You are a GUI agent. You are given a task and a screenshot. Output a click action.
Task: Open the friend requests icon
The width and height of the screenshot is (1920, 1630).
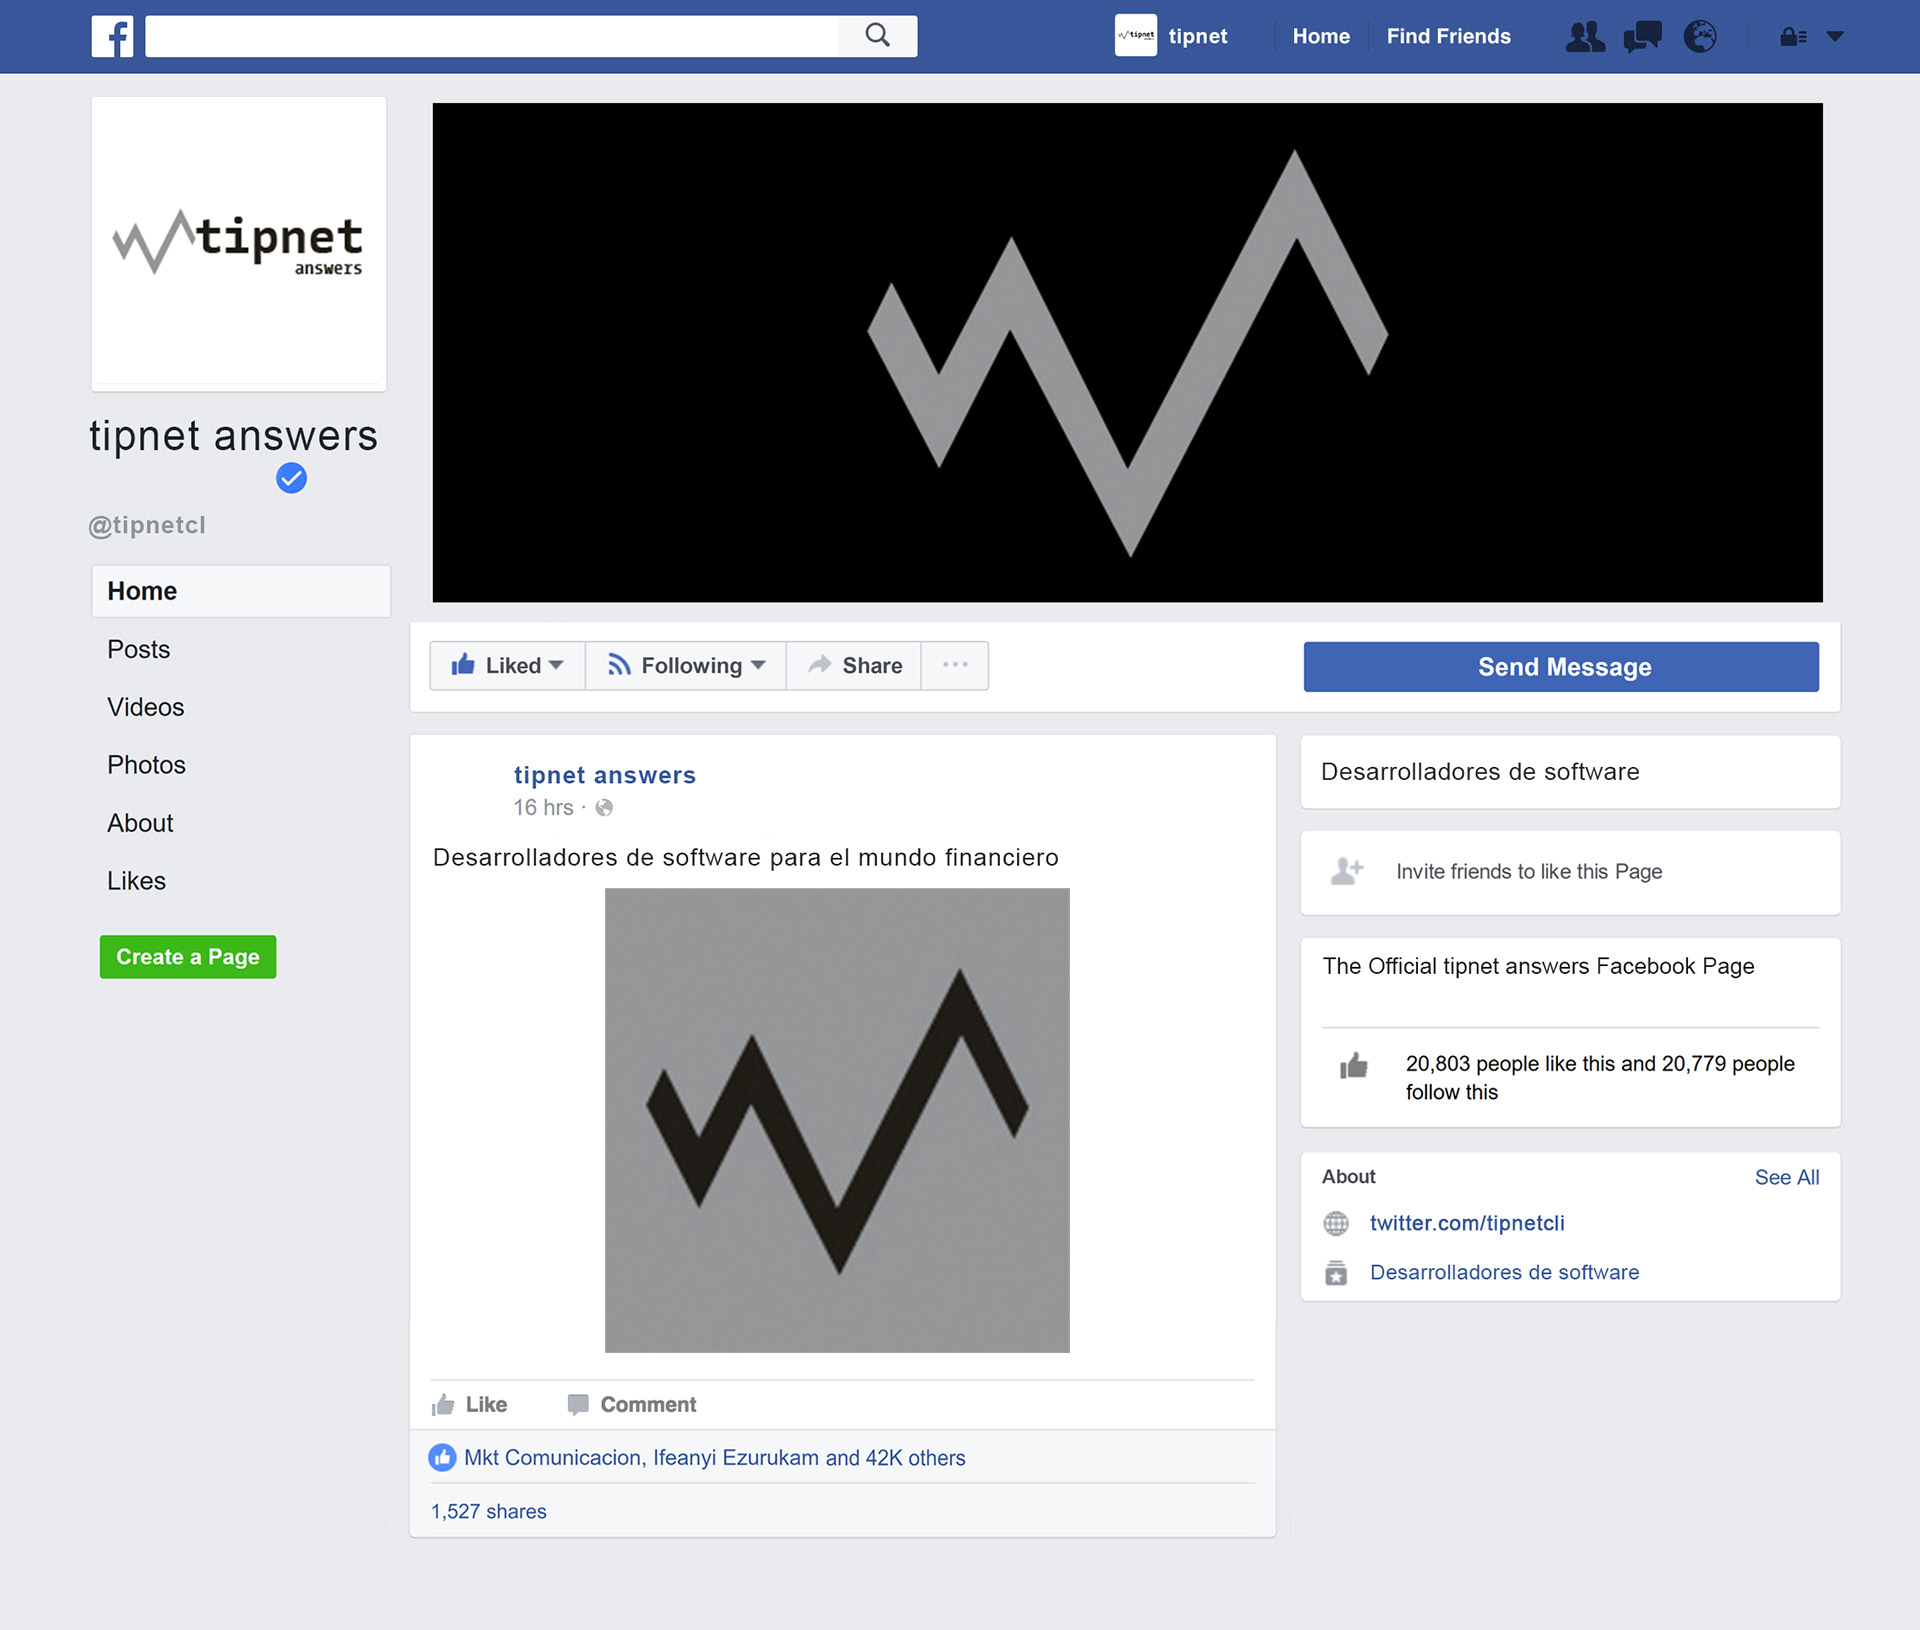pos(1585,37)
